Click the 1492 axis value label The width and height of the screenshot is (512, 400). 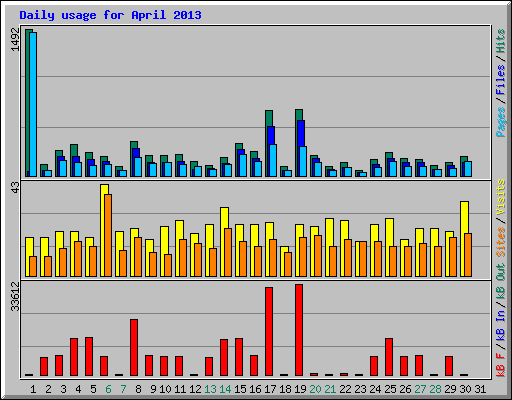[x=15, y=40]
